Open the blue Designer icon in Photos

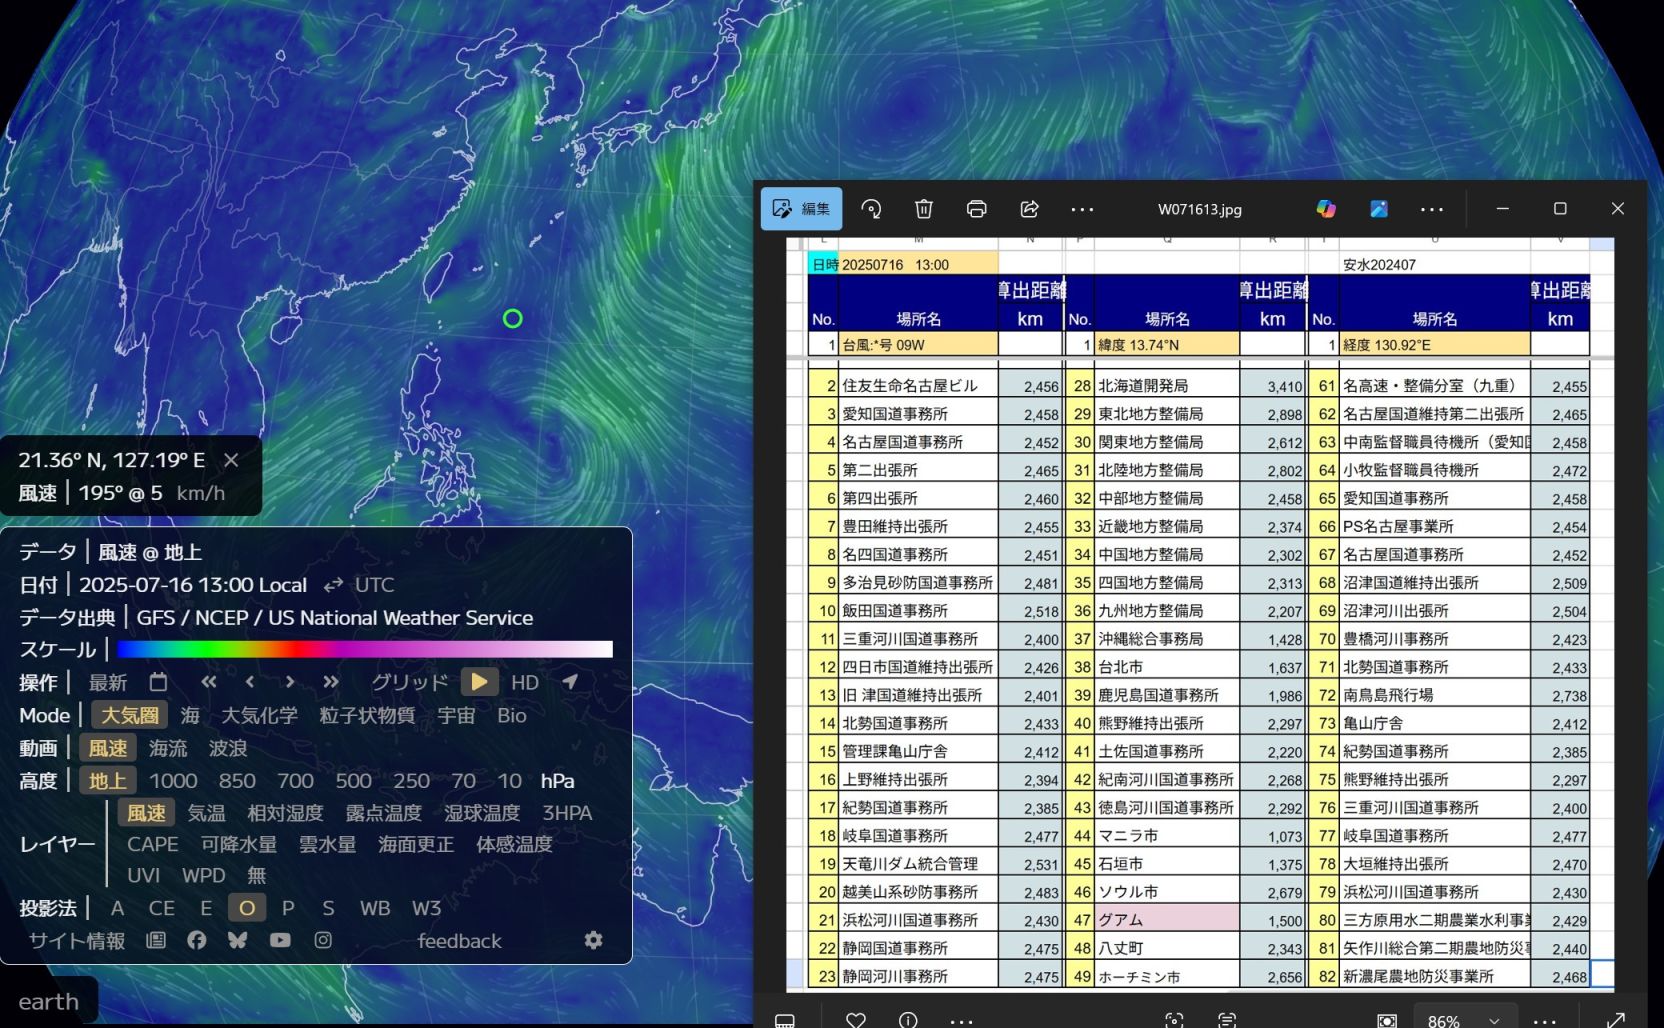point(1379,209)
